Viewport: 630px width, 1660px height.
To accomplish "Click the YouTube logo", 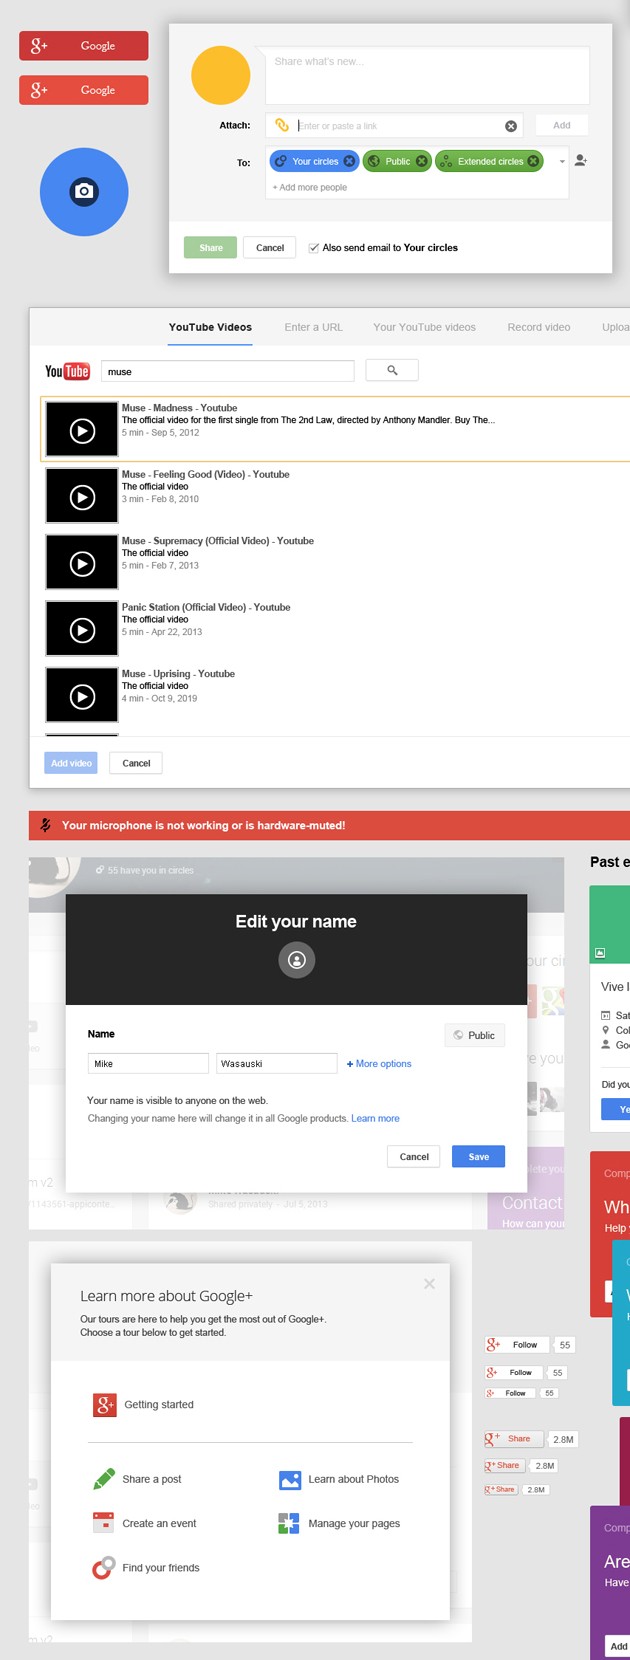I will click(x=67, y=371).
